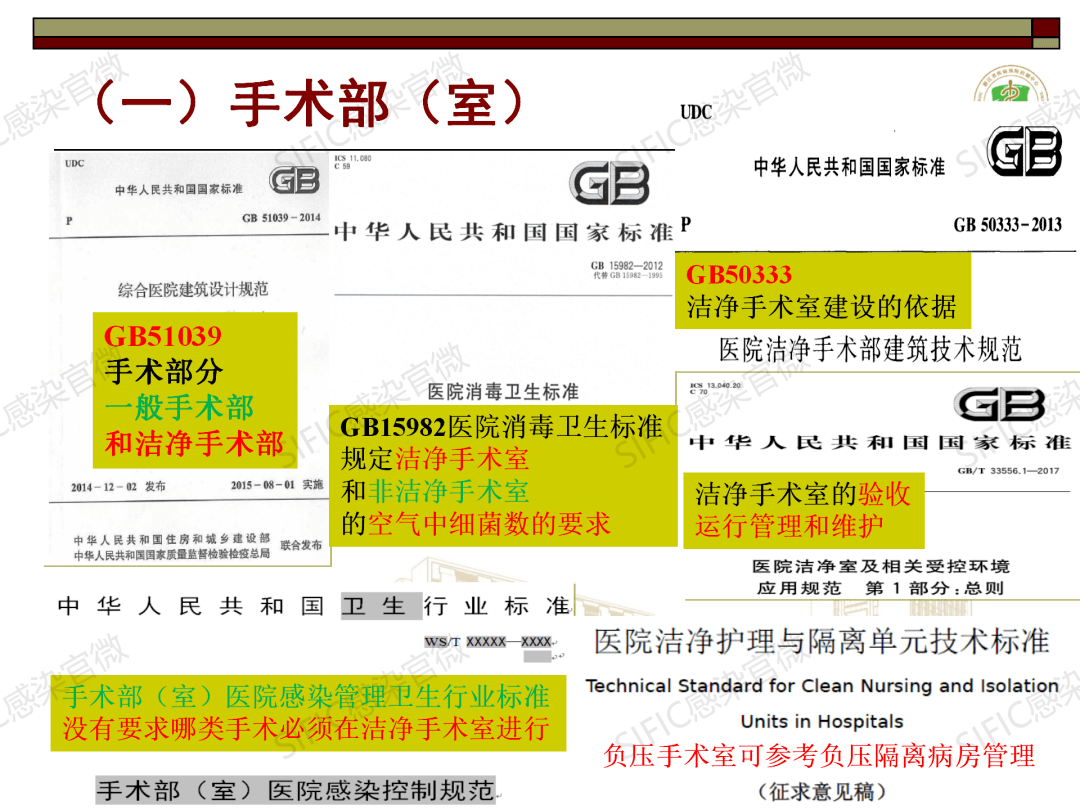The width and height of the screenshot is (1080, 810).
Task: Click the GB logo on GB 51039-2014 cover
Action: click(295, 180)
